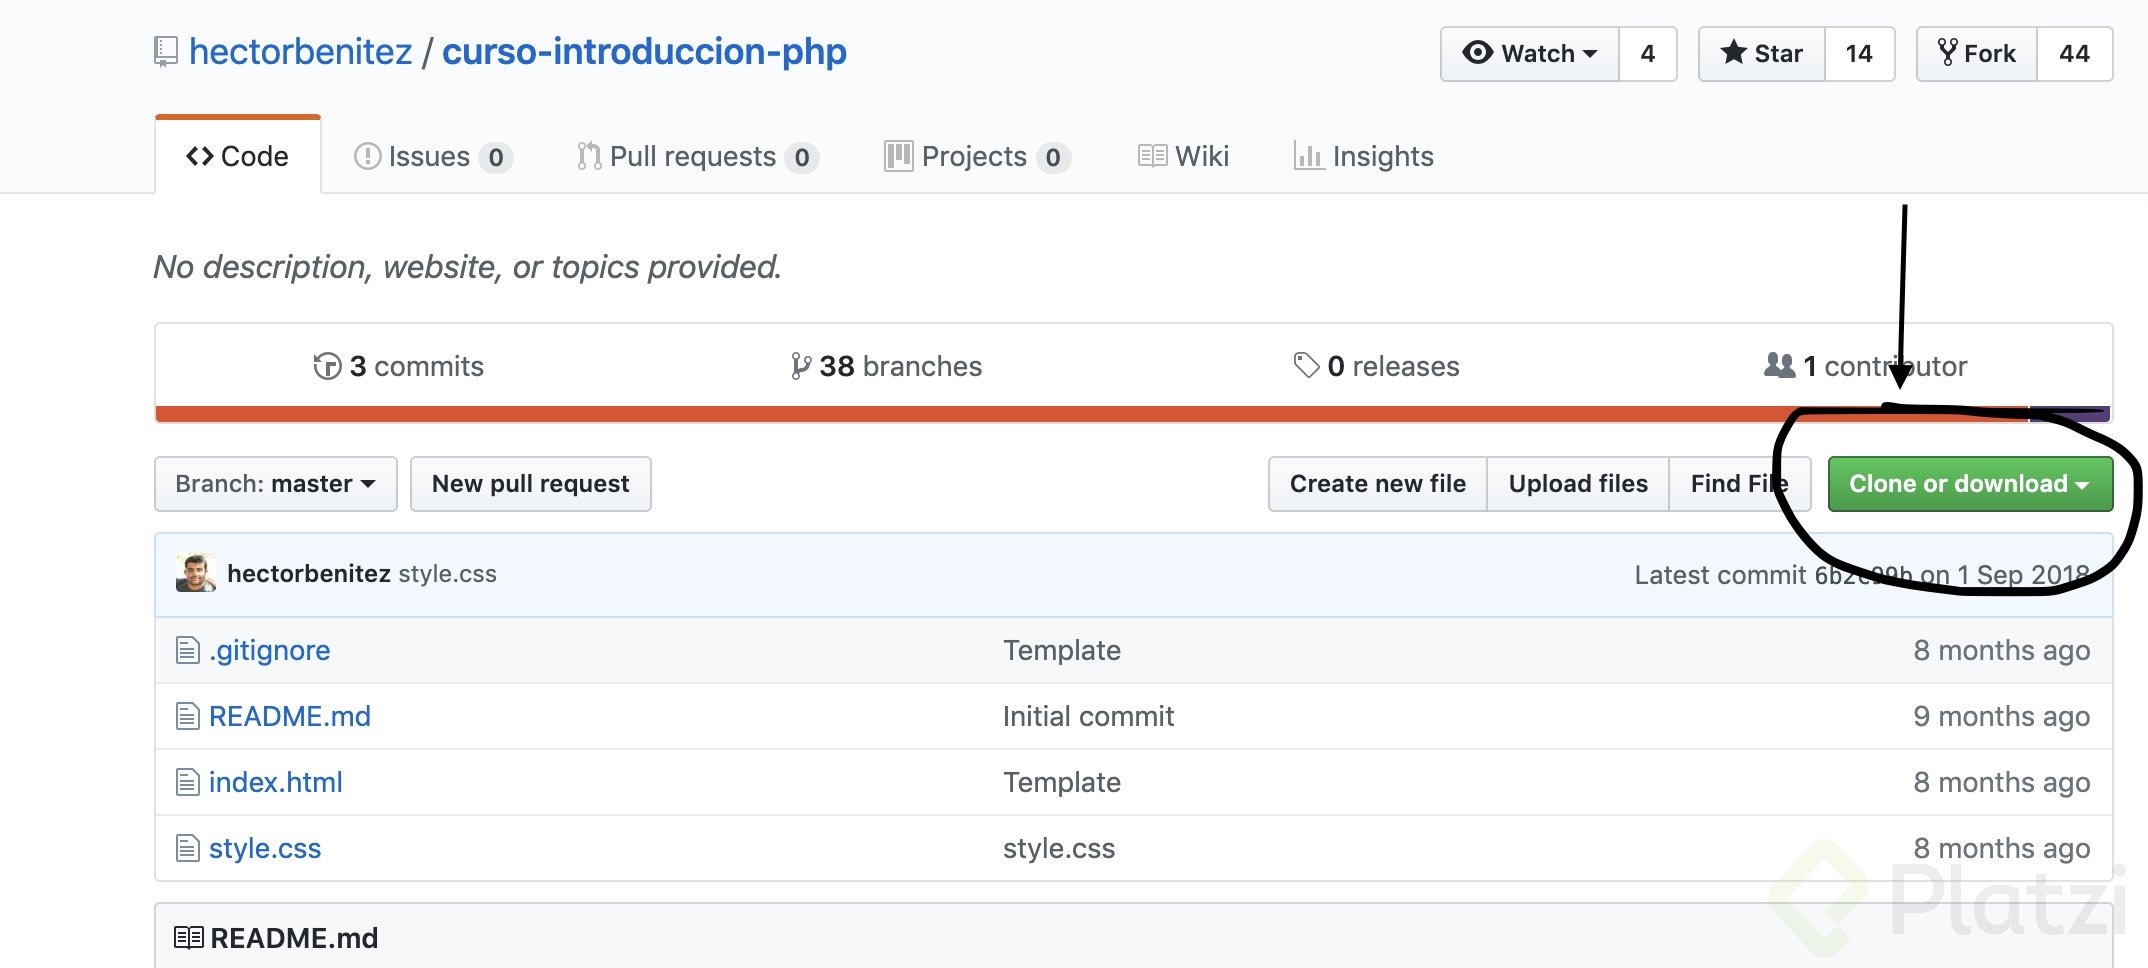Screen dimensions: 2148x968
Task: Click New pull request button
Action: 531,484
